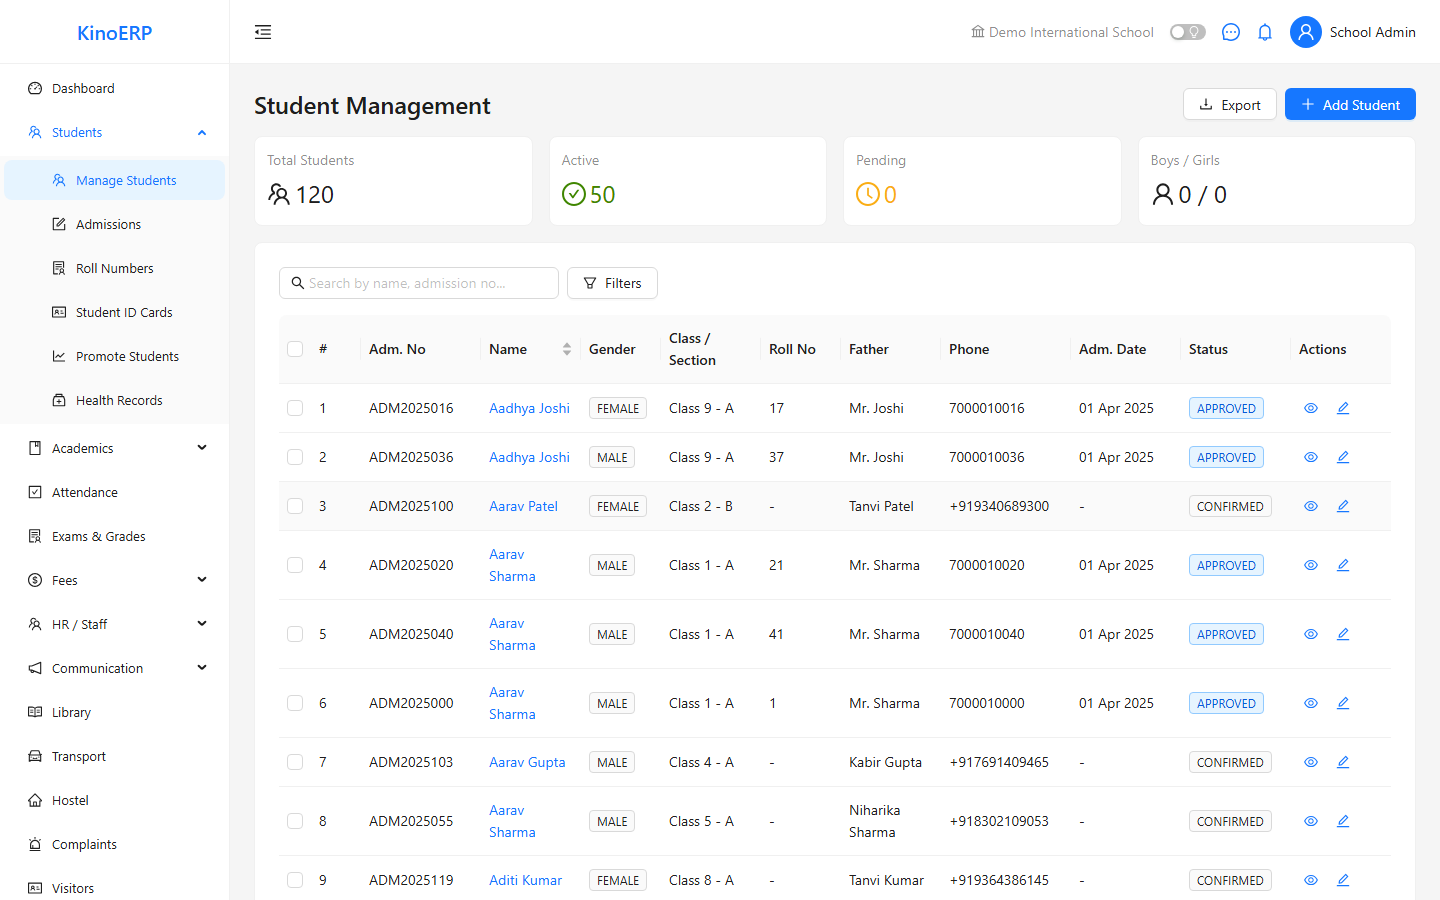Select checkbox for row ADM2025103
This screenshot has height=900, width=1440.
[295, 762]
